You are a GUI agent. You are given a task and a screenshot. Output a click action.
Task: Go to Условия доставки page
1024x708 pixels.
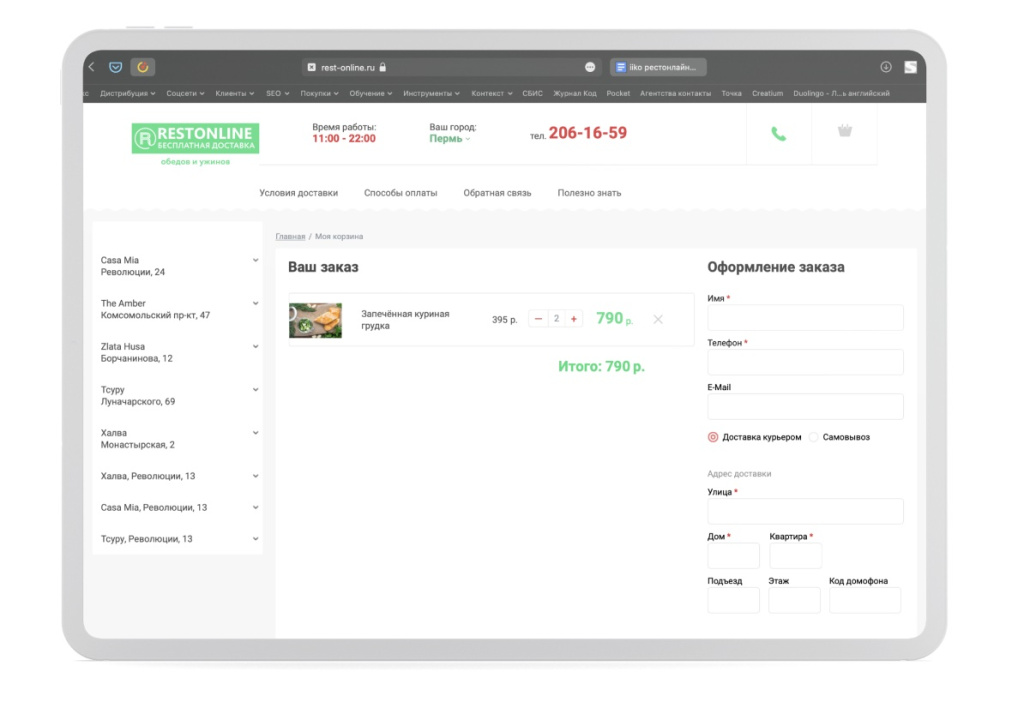click(x=298, y=193)
